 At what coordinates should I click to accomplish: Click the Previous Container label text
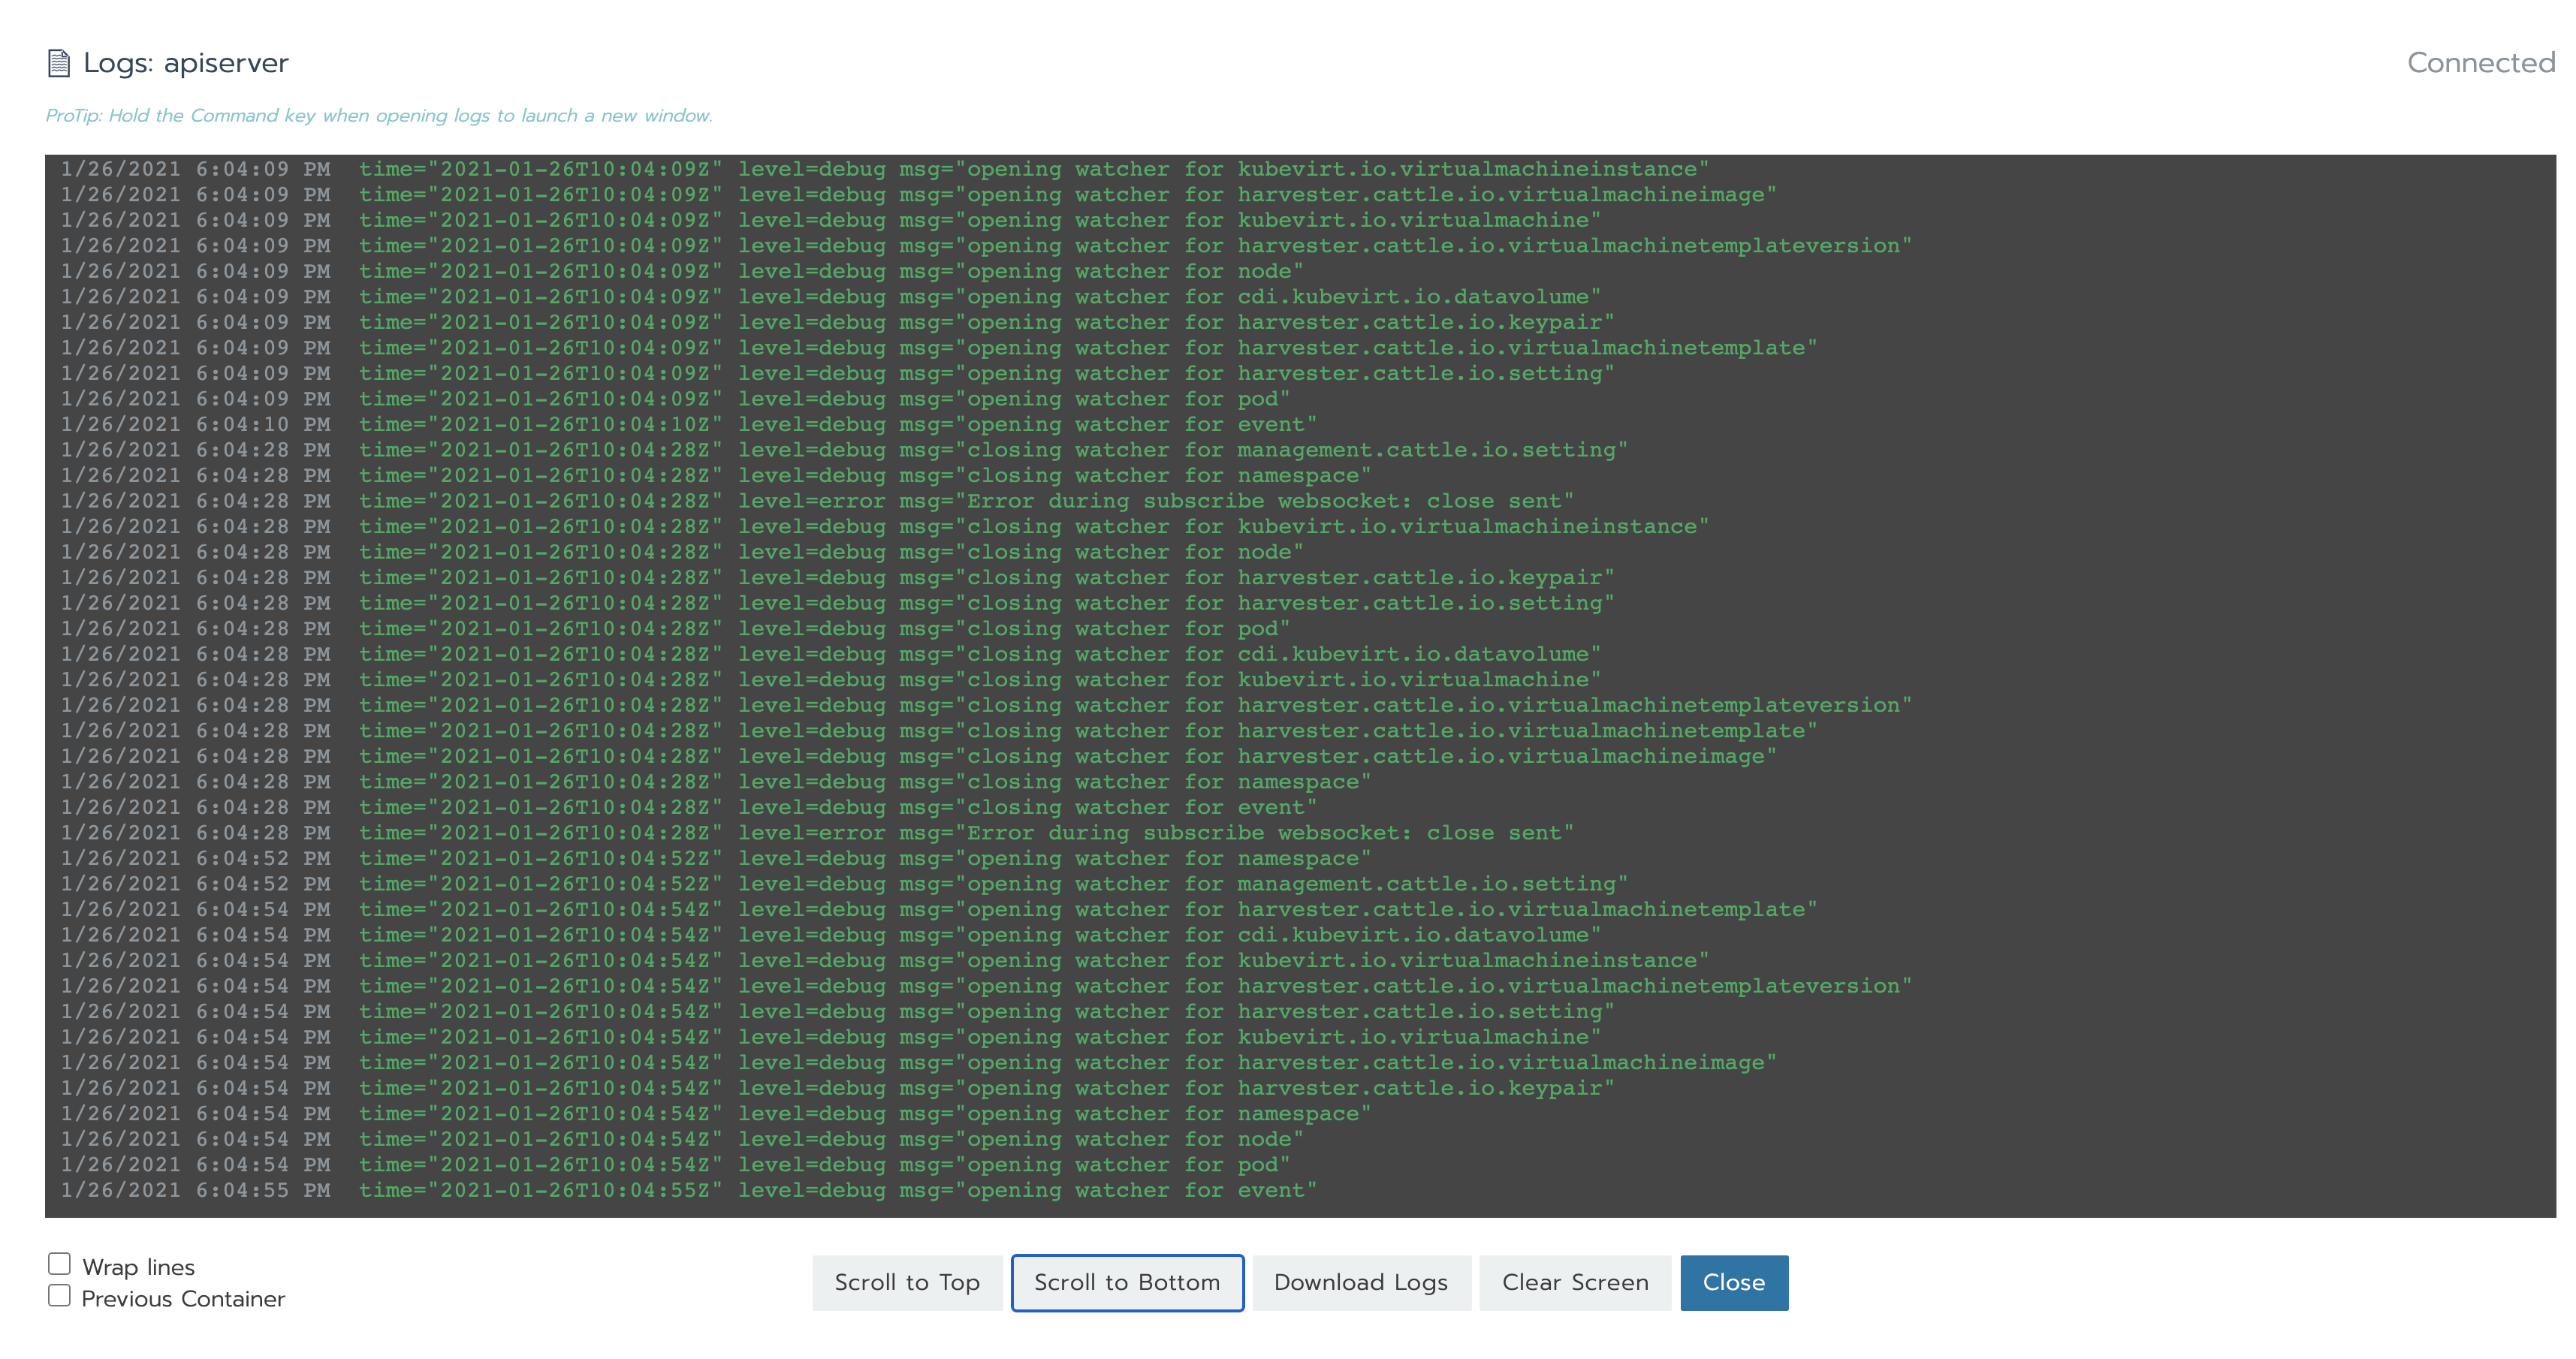183,1299
